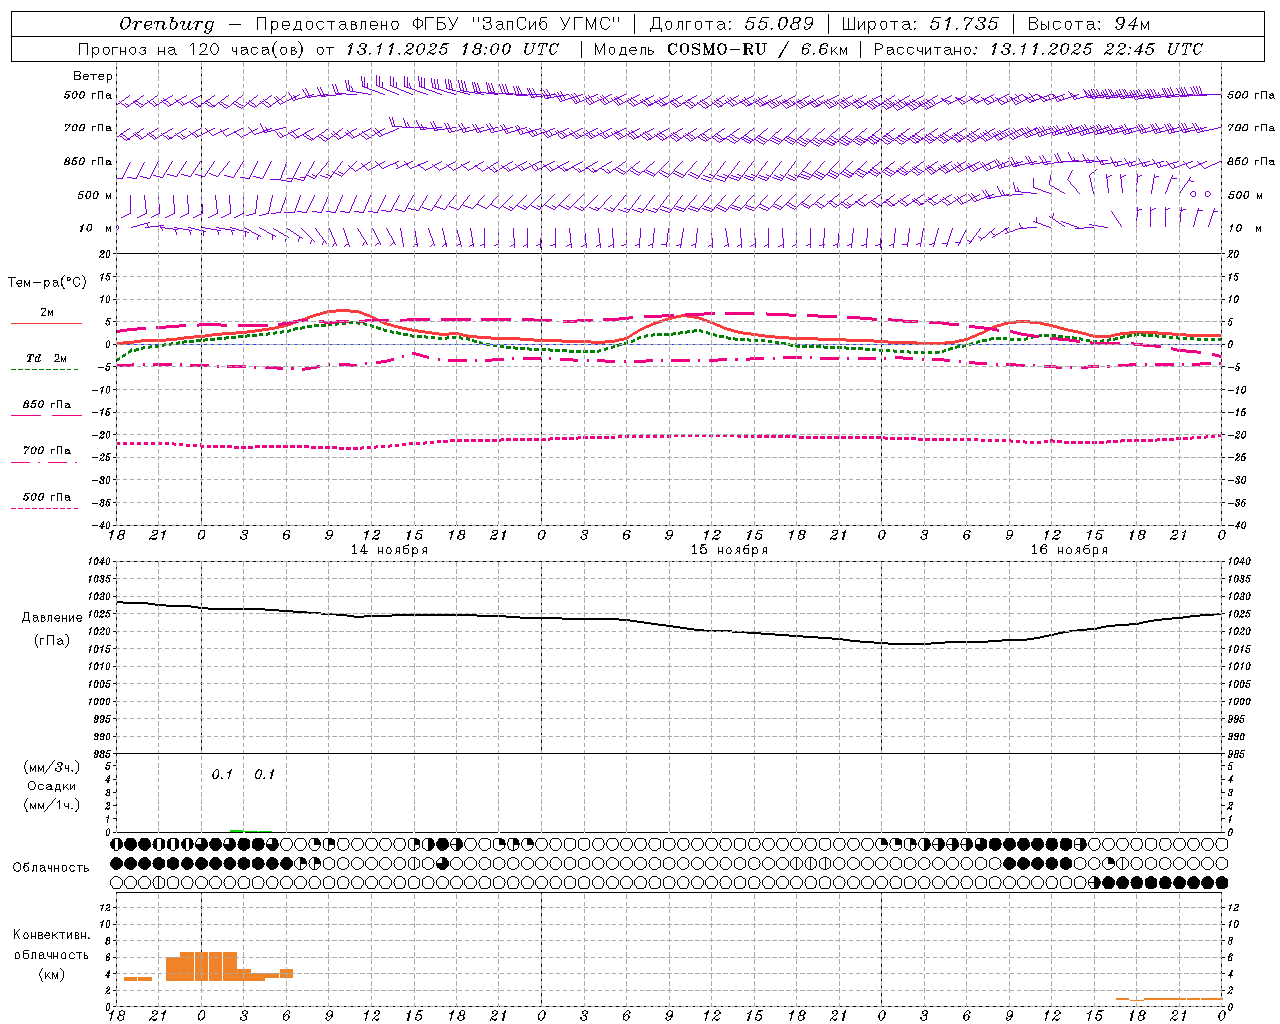Click the 'Давление' pressure label
Image resolution: width=1280 pixels, height=1024 pixels.
point(52,618)
